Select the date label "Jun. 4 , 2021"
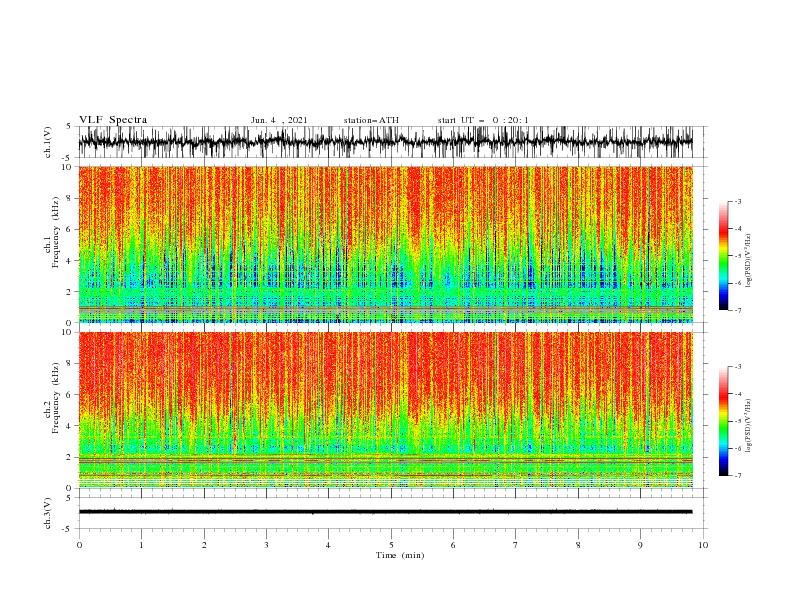This screenshot has height=612, width=792. (x=279, y=120)
